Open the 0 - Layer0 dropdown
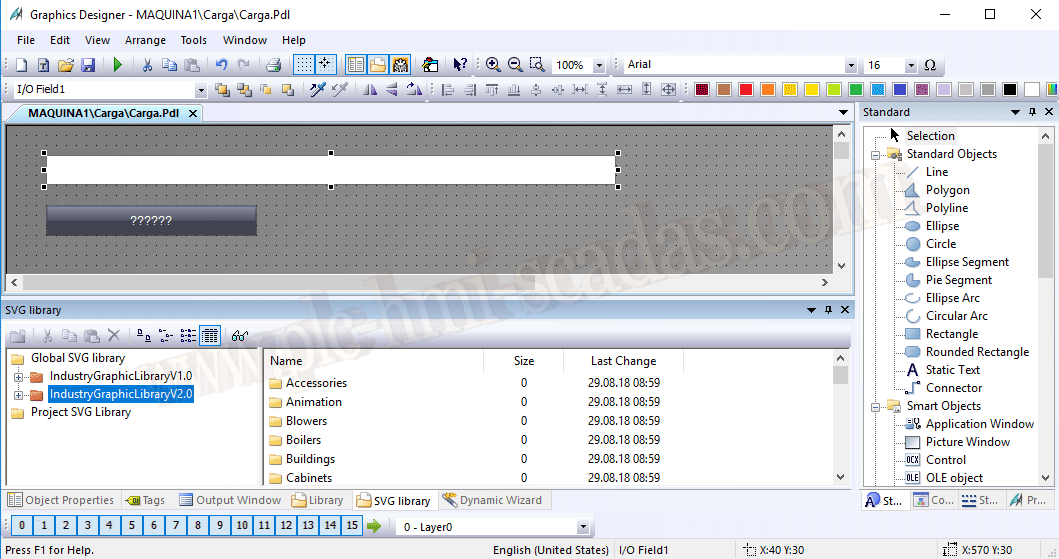This screenshot has height=559, width=1059. pos(583,527)
